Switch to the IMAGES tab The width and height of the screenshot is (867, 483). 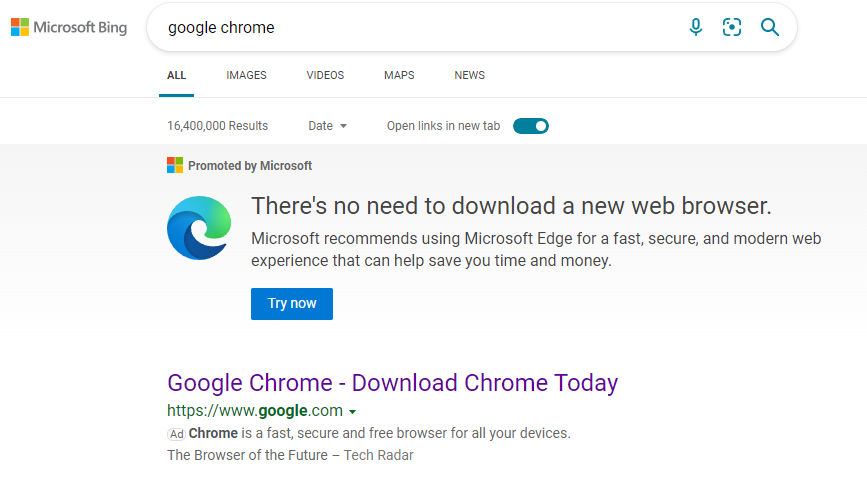[246, 75]
